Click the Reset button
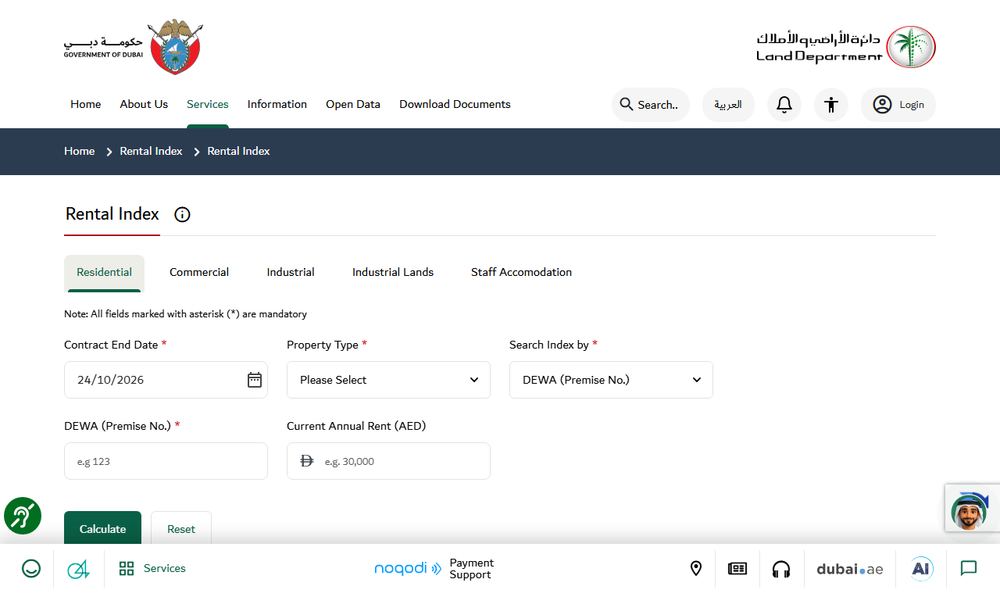The height and width of the screenshot is (594, 1000). [x=181, y=528]
